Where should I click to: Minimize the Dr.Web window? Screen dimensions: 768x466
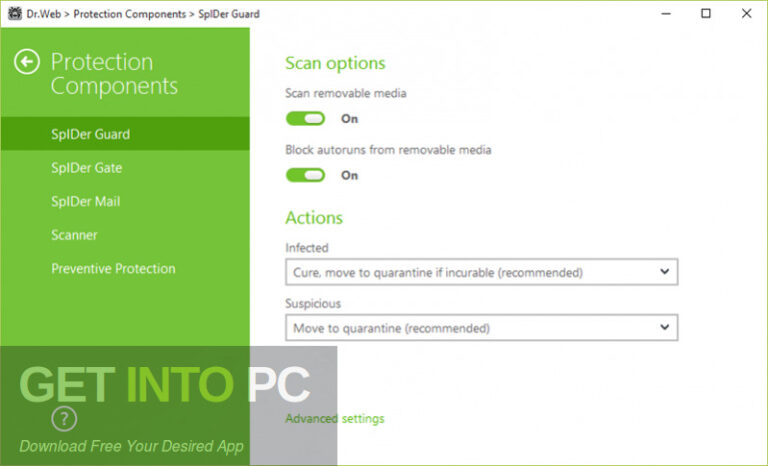(666, 14)
